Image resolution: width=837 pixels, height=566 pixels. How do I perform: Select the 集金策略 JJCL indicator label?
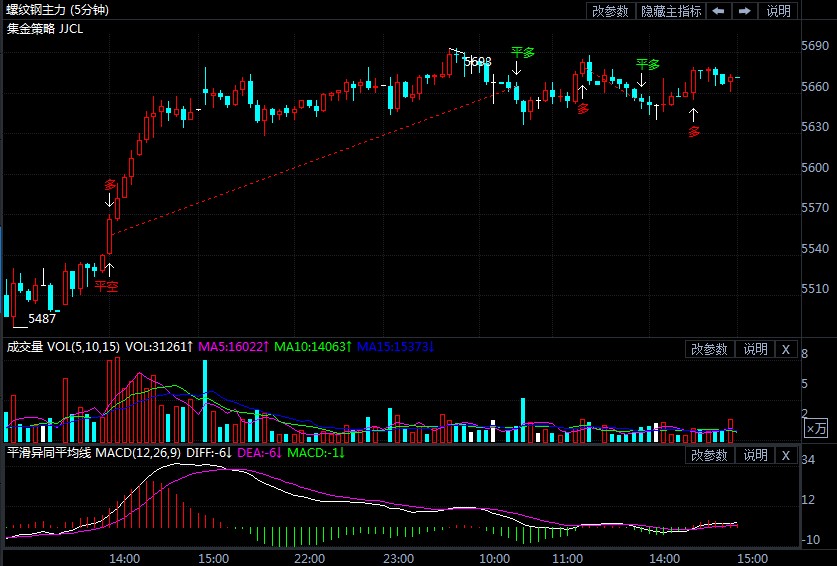(45, 28)
